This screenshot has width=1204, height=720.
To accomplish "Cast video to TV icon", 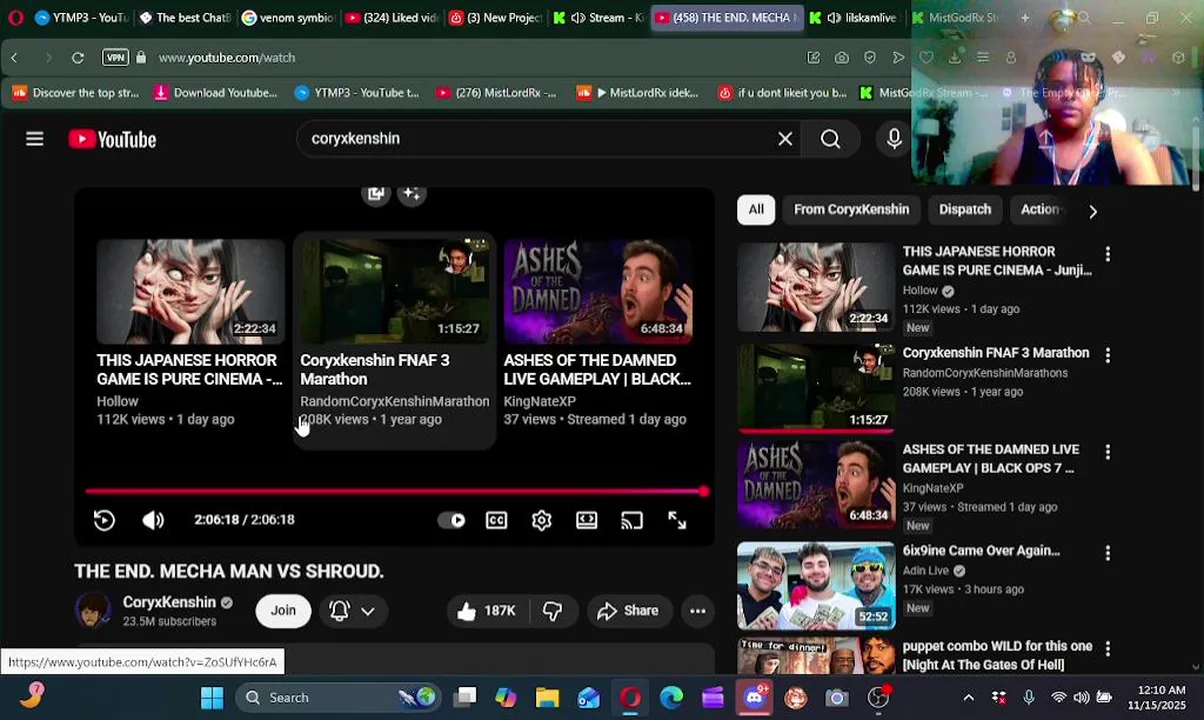I will click(x=632, y=520).
